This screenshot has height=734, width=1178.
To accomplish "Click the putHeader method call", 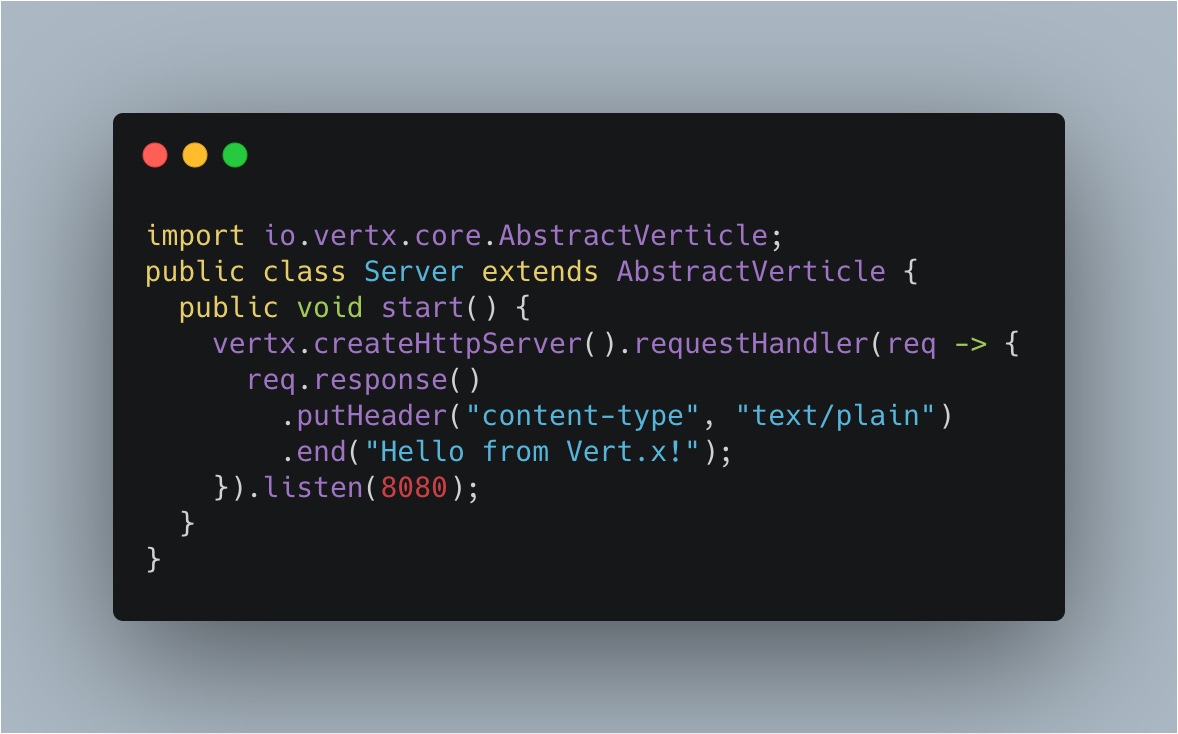I will [373, 415].
